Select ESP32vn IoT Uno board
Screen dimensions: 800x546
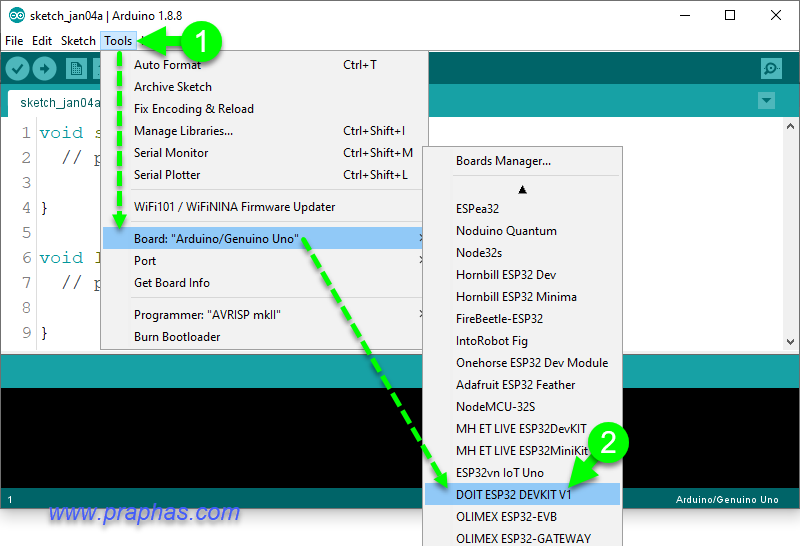coord(522,473)
